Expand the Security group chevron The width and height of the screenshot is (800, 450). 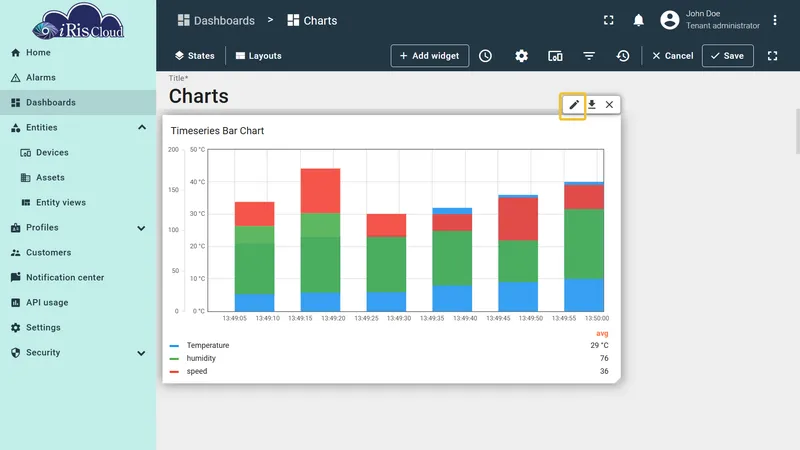pyautogui.click(x=141, y=353)
